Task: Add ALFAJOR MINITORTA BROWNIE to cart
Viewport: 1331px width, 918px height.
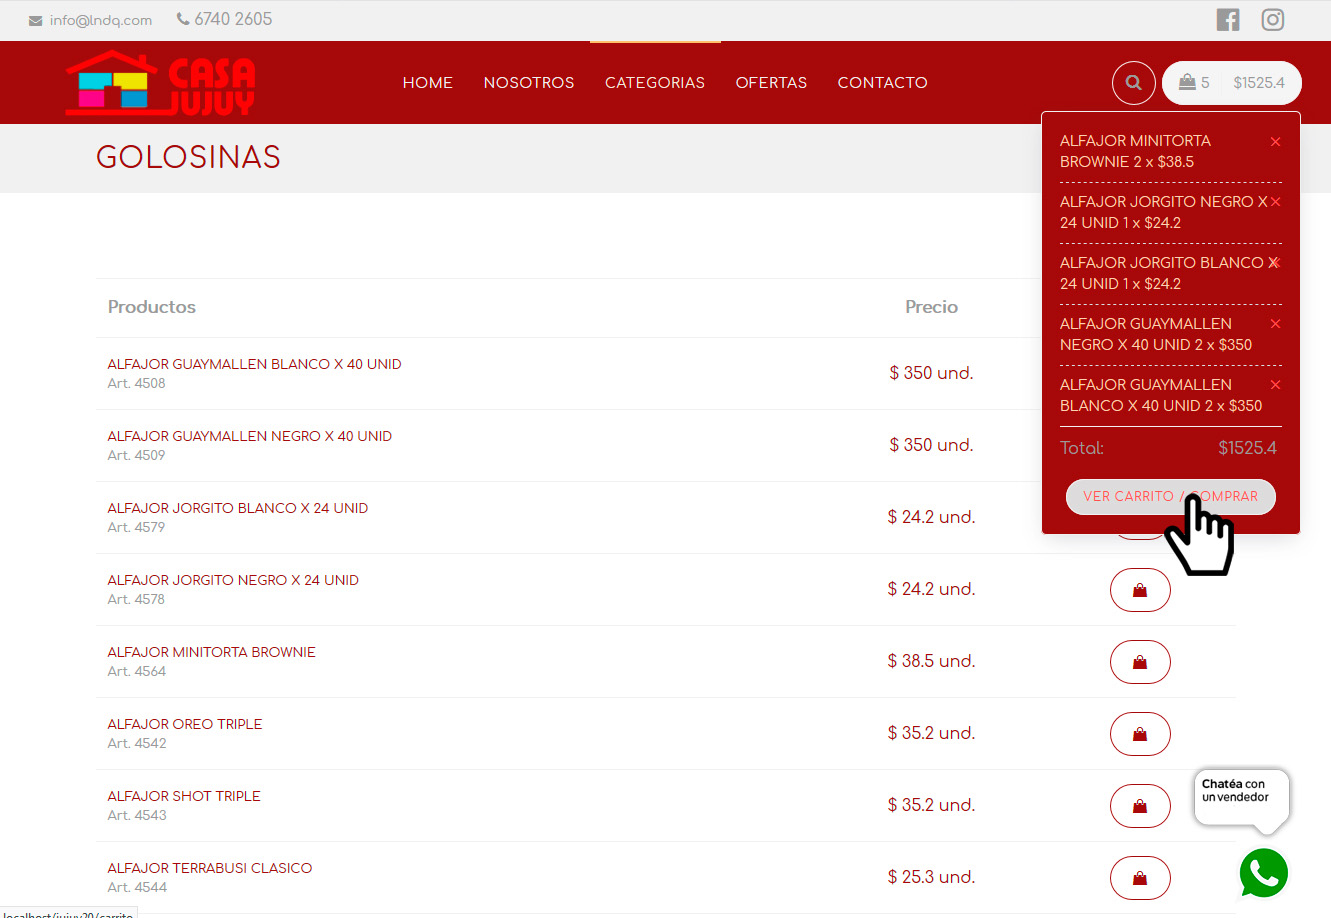Action: point(1140,662)
